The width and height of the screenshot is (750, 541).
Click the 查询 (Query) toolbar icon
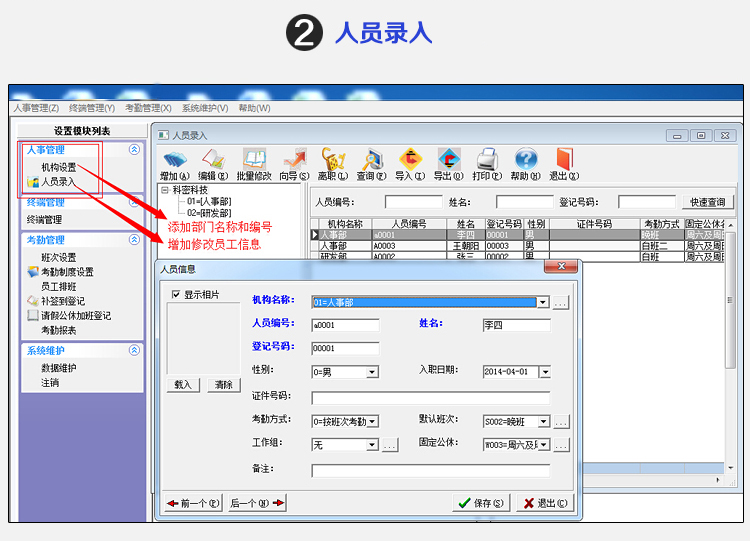371,160
